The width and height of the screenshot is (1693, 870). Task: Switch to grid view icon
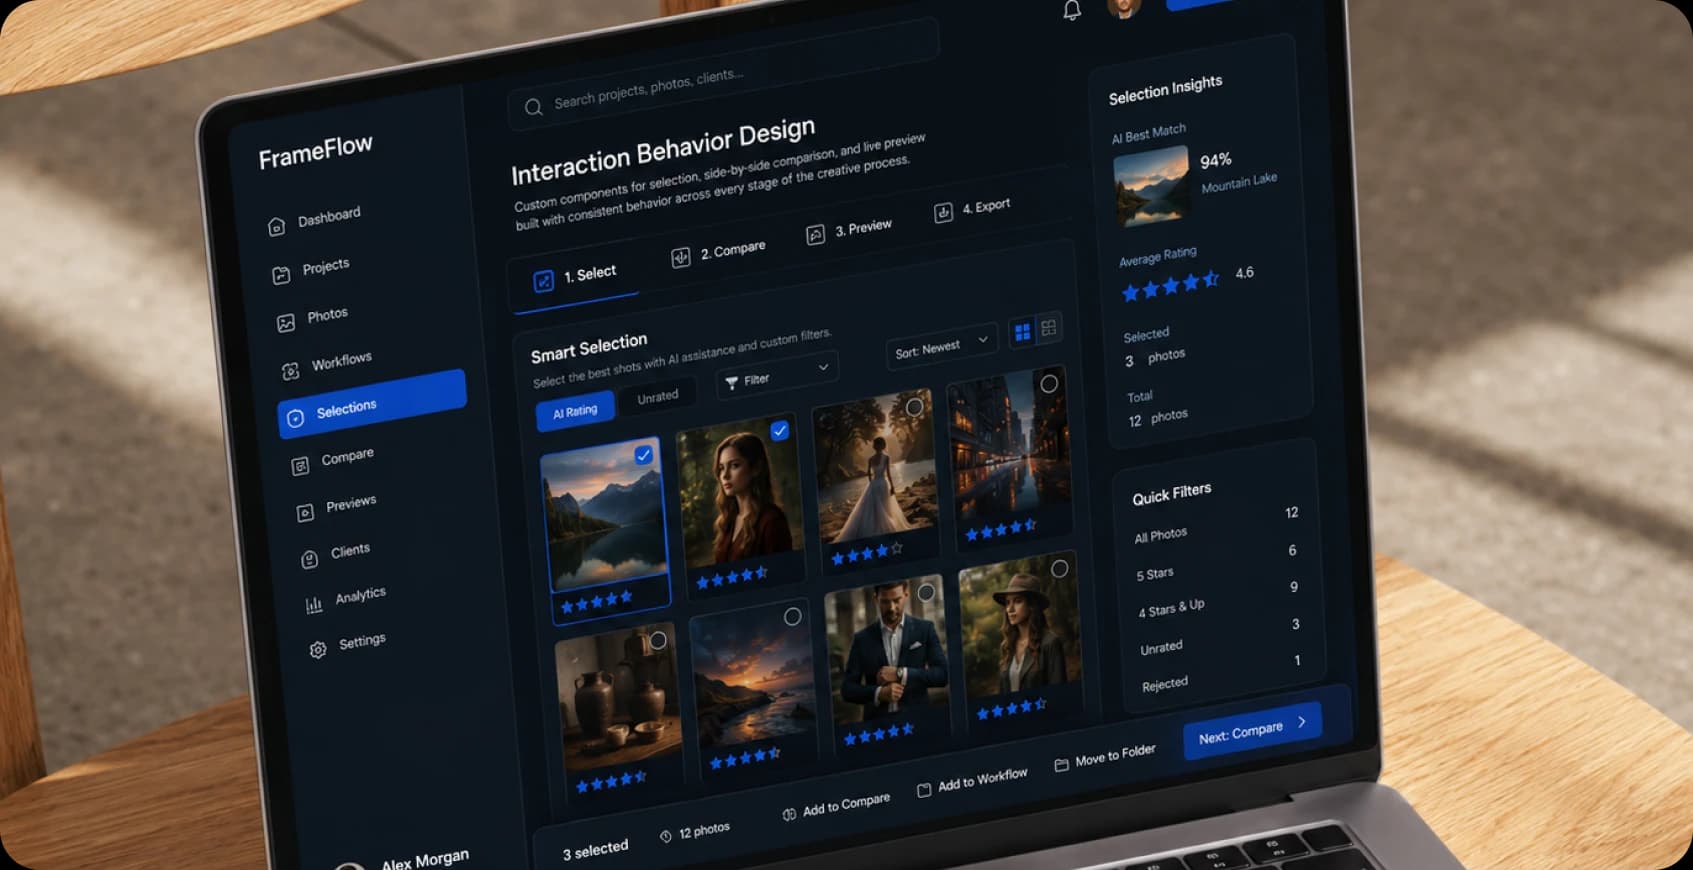point(1022,332)
